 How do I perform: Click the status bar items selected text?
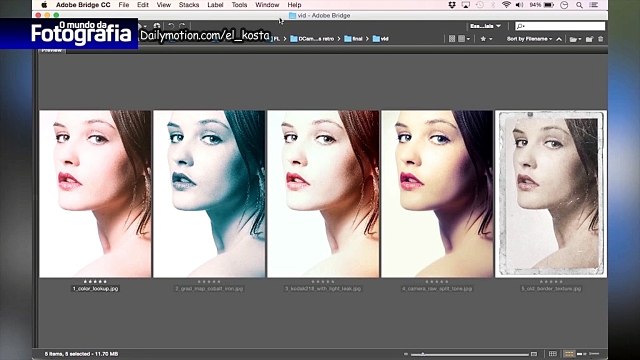(81, 354)
